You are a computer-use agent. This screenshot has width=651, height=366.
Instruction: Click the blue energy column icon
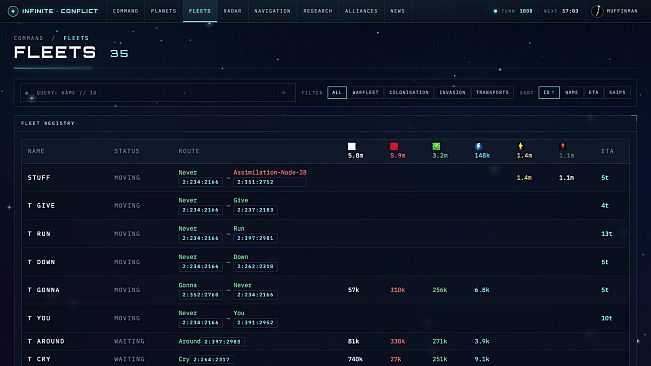click(478, 146)
